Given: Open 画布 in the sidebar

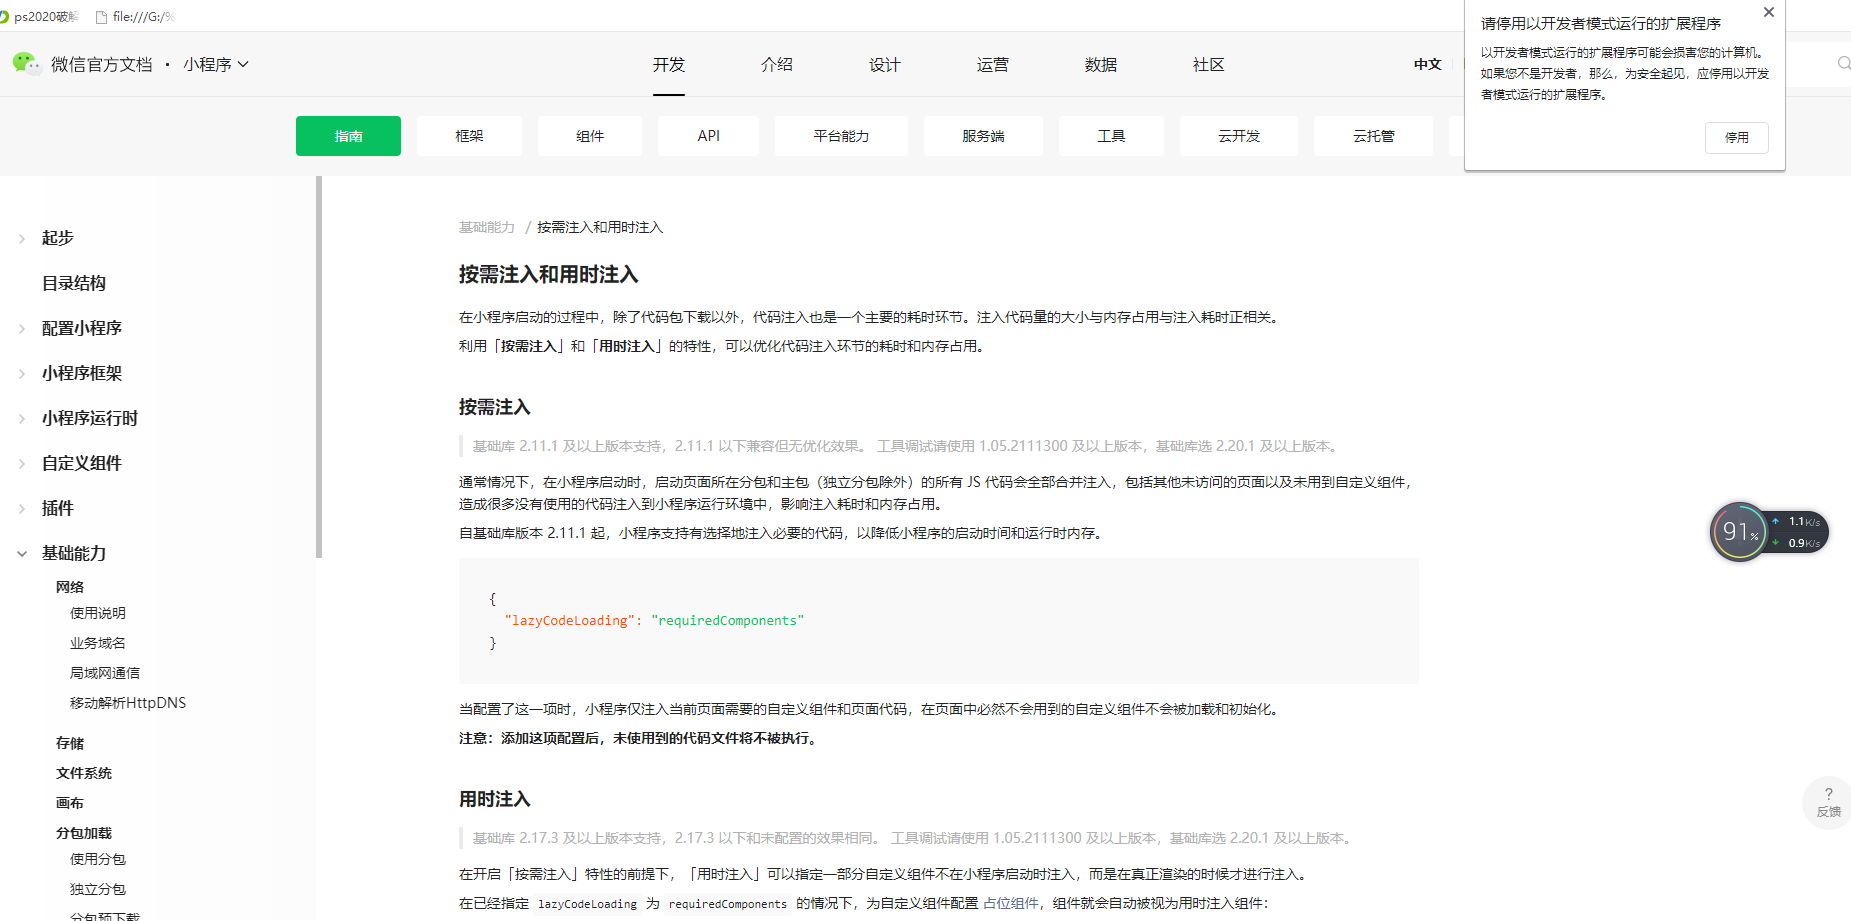Looking at the screenshot, I should click(70, 803).
